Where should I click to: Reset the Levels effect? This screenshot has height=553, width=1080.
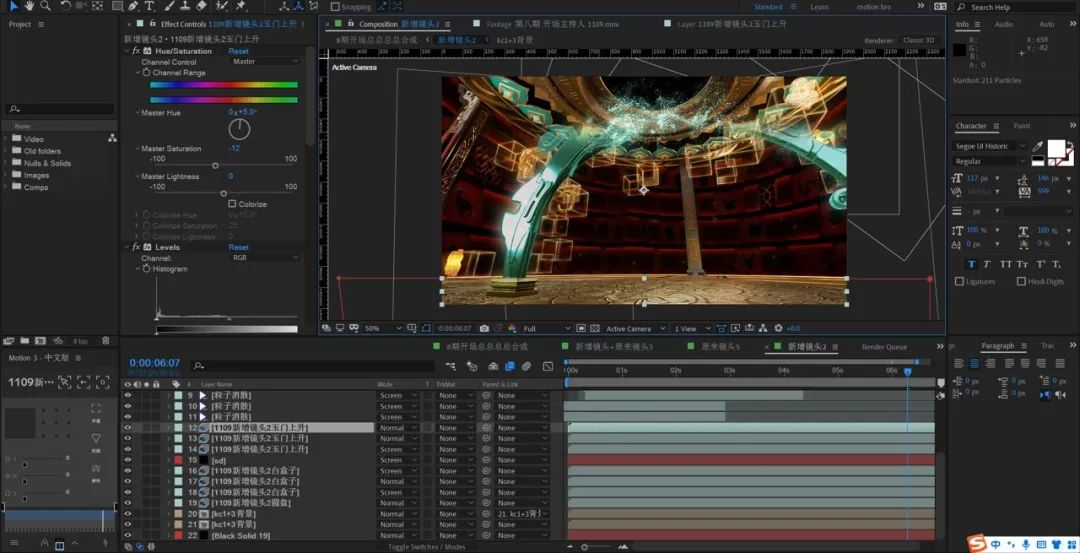pyautogui.click(x=238, y=247)
